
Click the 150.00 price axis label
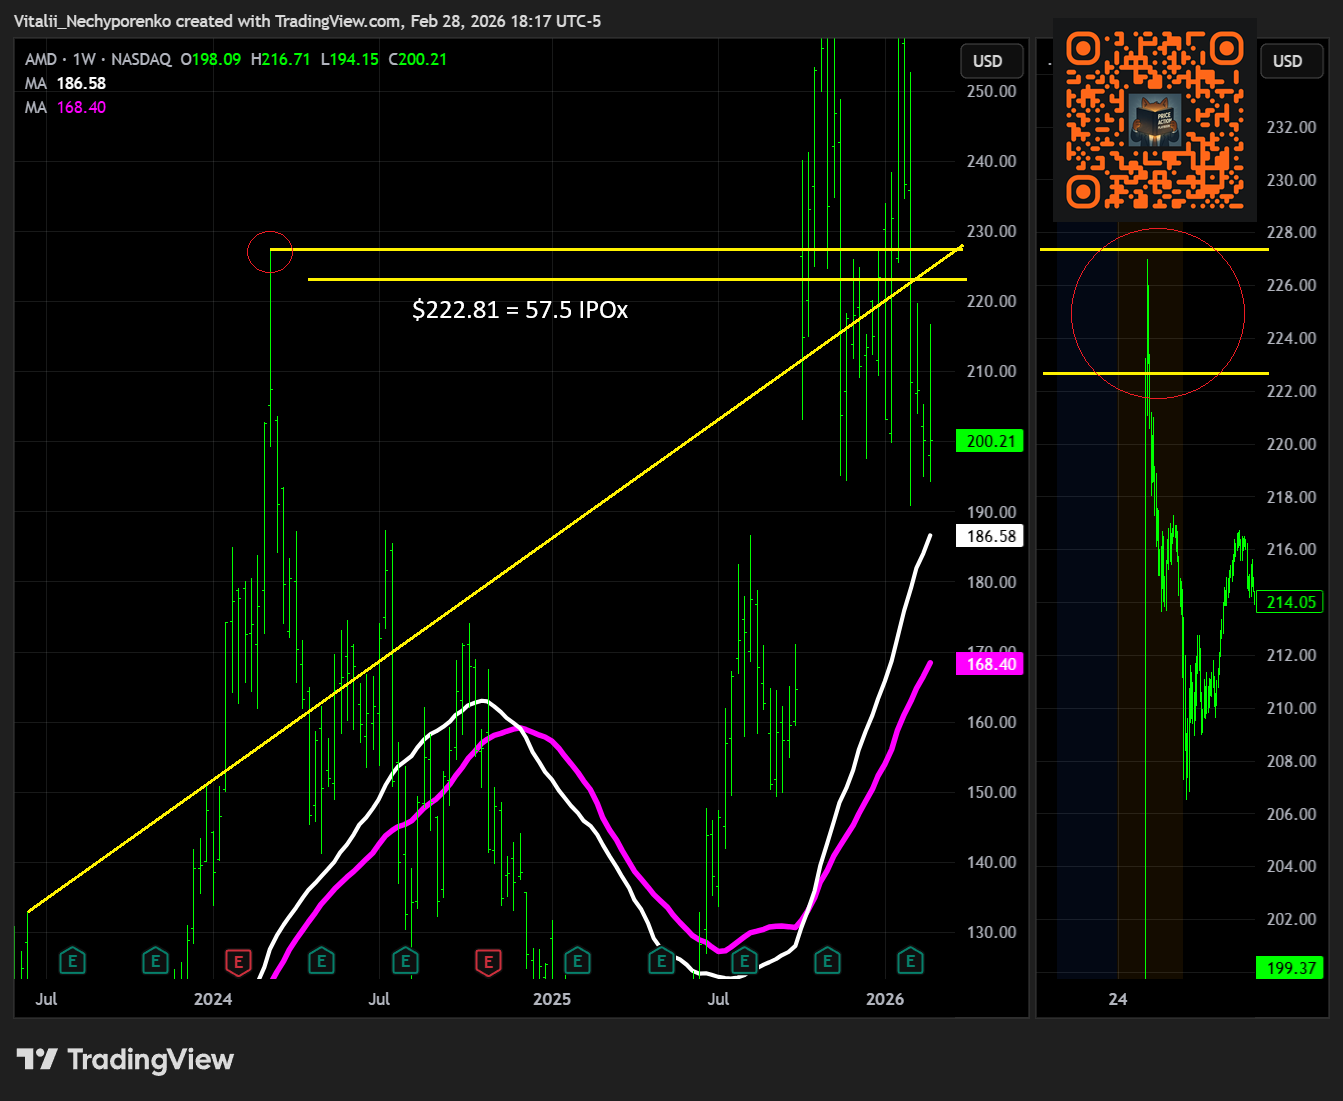click(x=991, y=792)
